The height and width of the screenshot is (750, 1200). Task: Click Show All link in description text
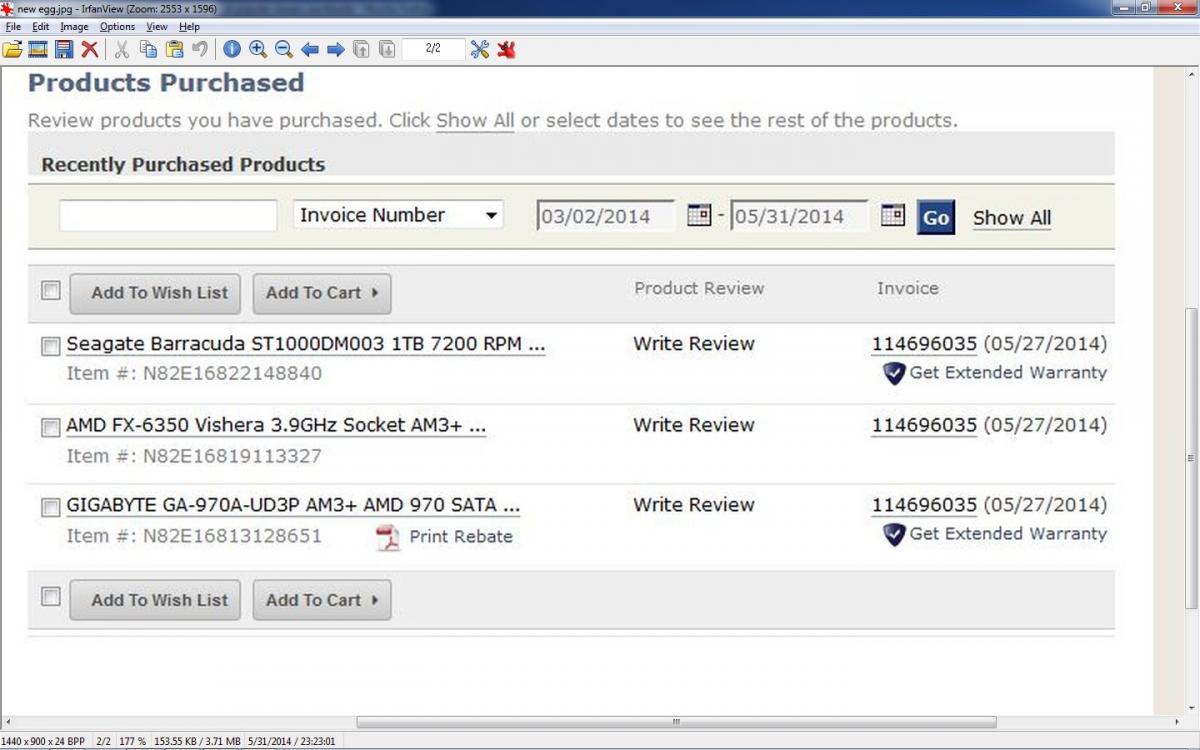click(x=475, y=121)
